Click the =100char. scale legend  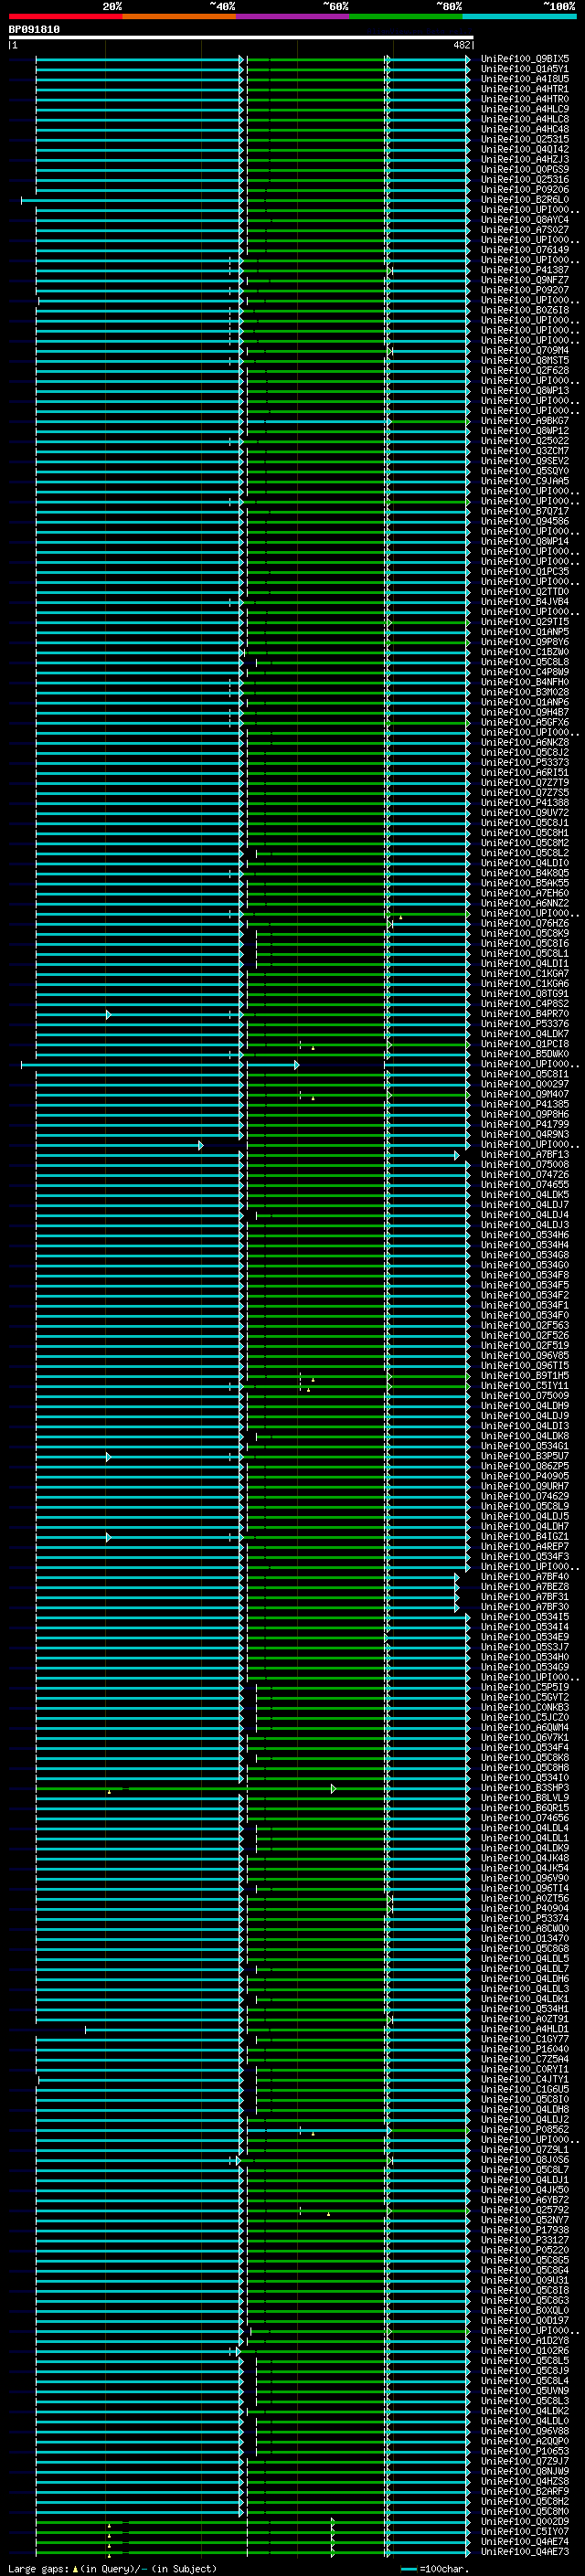click(435, 2569)
